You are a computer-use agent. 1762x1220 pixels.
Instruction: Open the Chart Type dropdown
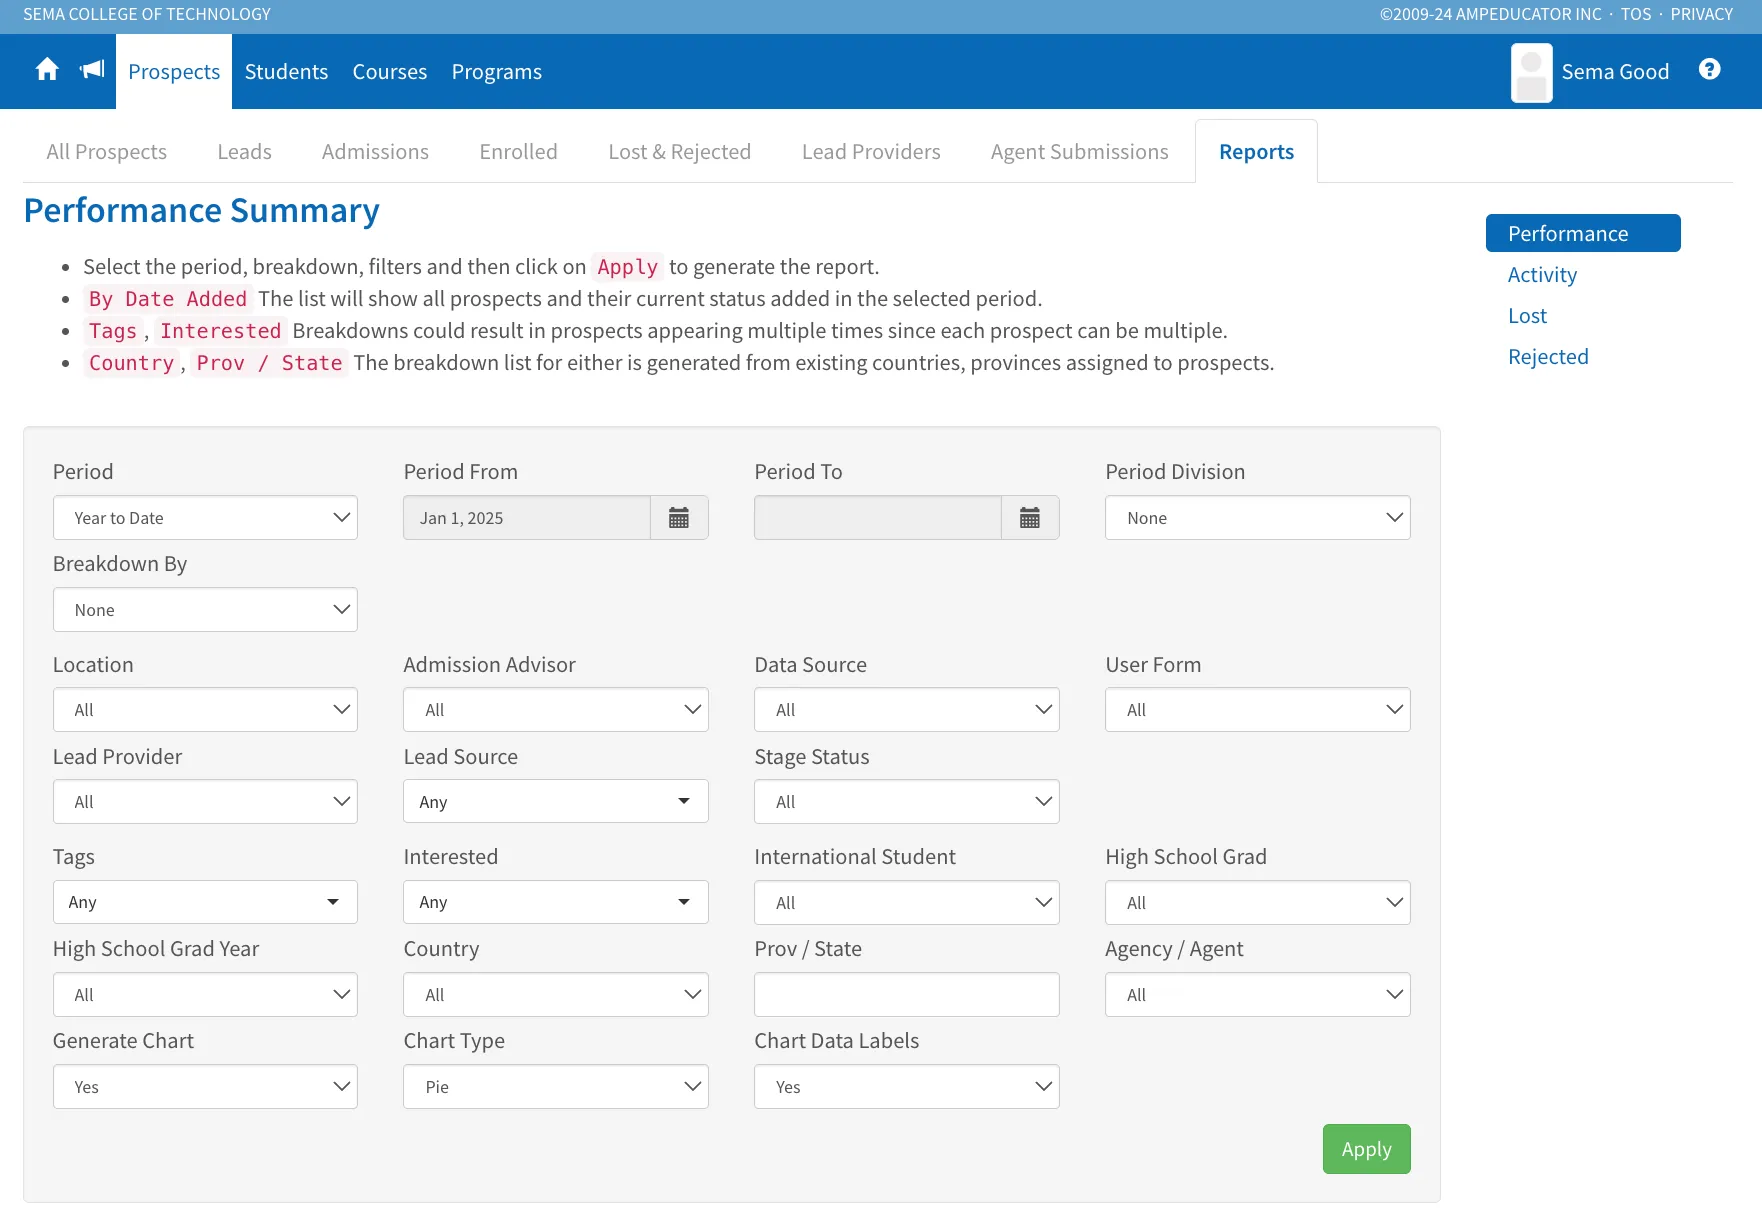556,1087
